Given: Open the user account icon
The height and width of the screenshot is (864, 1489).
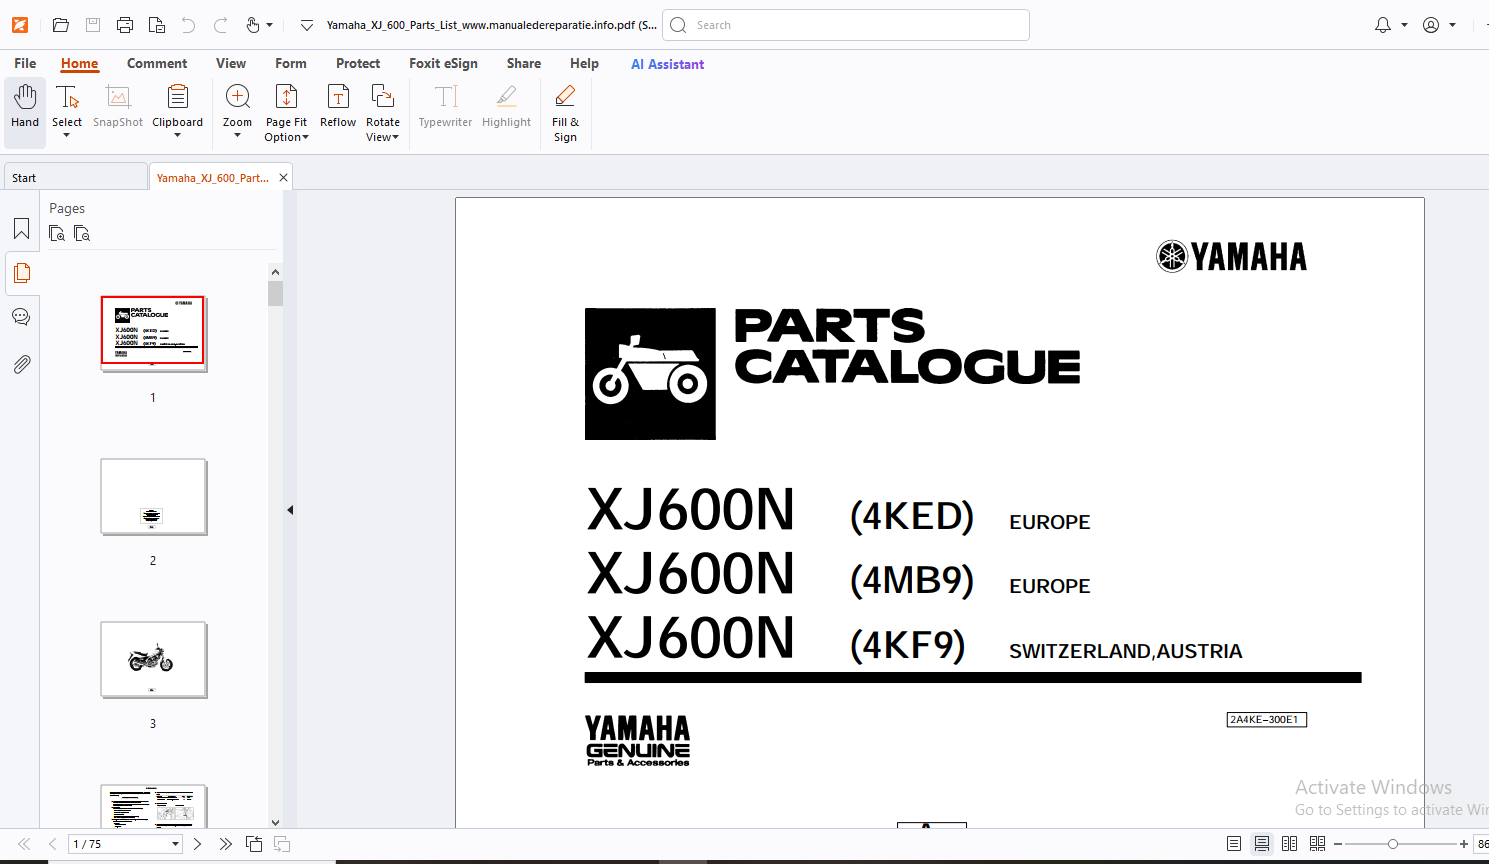Looking at the screenshot, I should [x=1431, y=25].
